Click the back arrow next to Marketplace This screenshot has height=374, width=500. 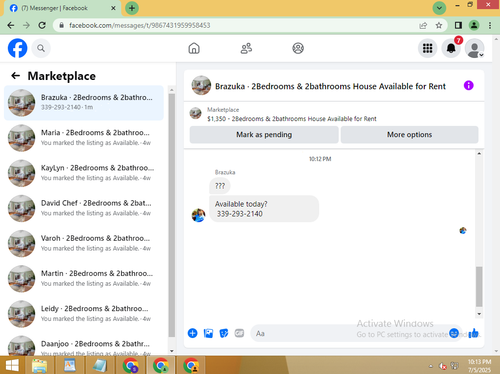click(x=15, y=76)
